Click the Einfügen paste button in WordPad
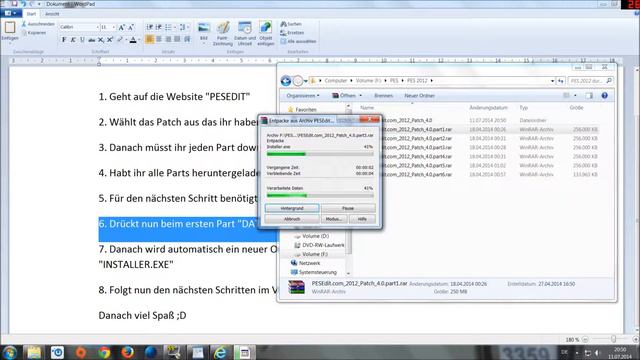This screenshot has height=360, width=640. coord(10,32)
